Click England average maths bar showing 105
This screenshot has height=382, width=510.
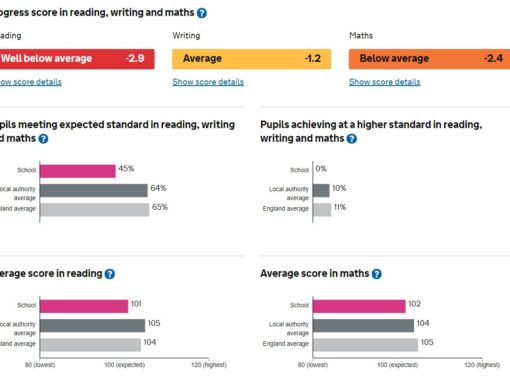point(366,345)
